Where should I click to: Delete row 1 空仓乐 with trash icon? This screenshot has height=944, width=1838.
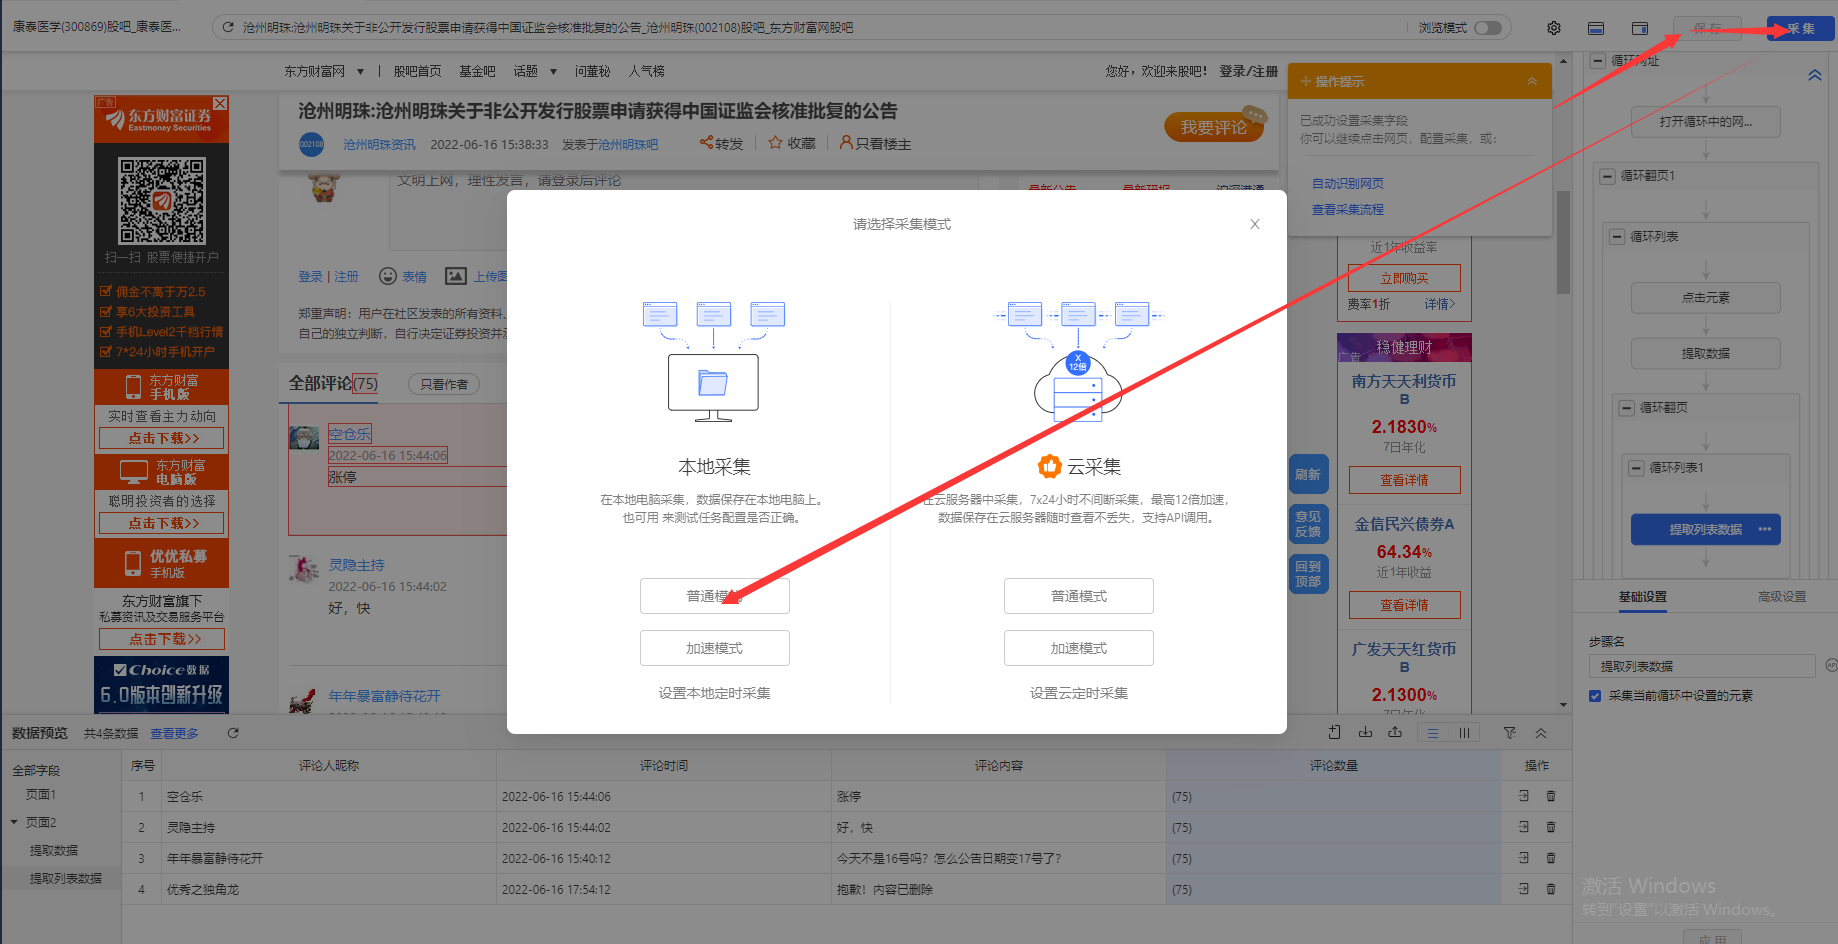click(x=1551, y=797)
